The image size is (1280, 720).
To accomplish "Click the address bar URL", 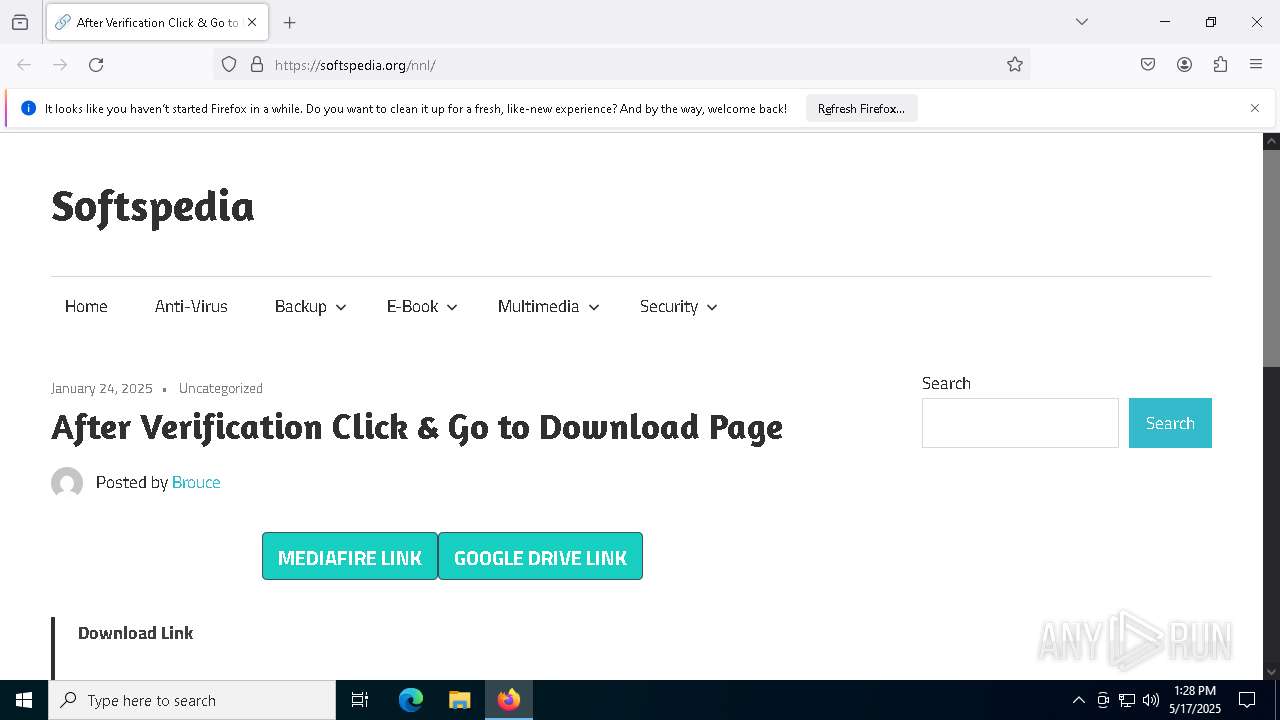I will 355,65.
